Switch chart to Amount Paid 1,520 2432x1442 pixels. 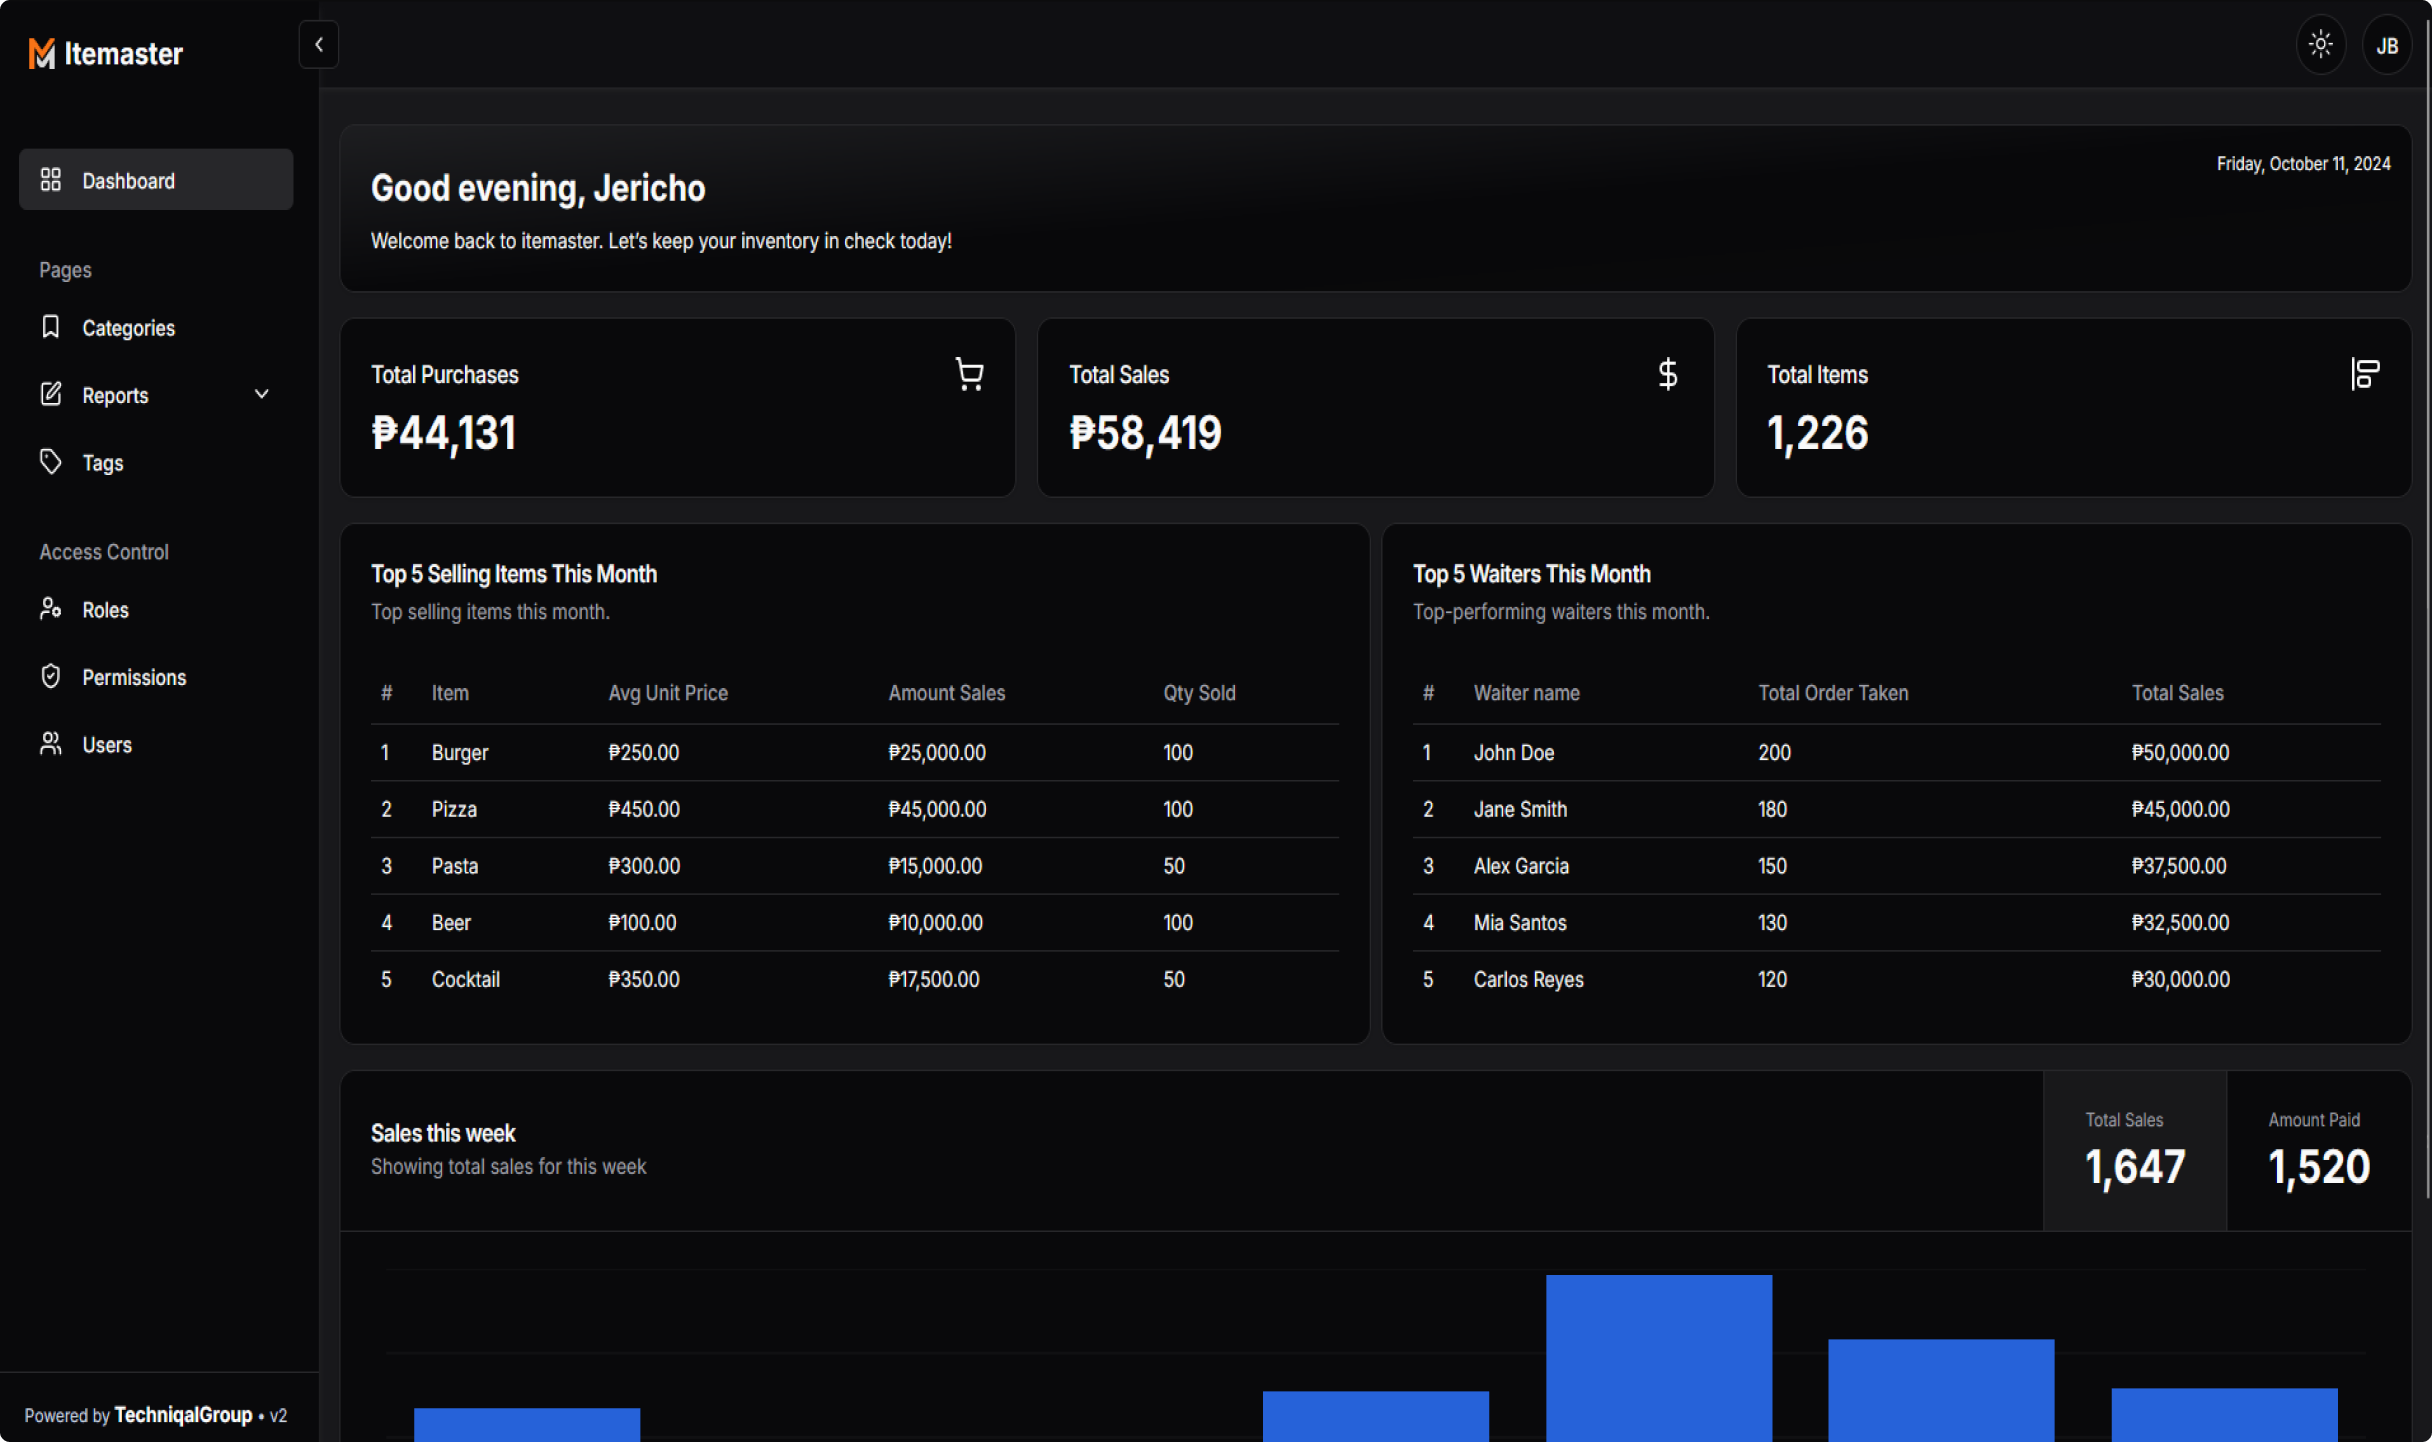tap(2318, 1150)
